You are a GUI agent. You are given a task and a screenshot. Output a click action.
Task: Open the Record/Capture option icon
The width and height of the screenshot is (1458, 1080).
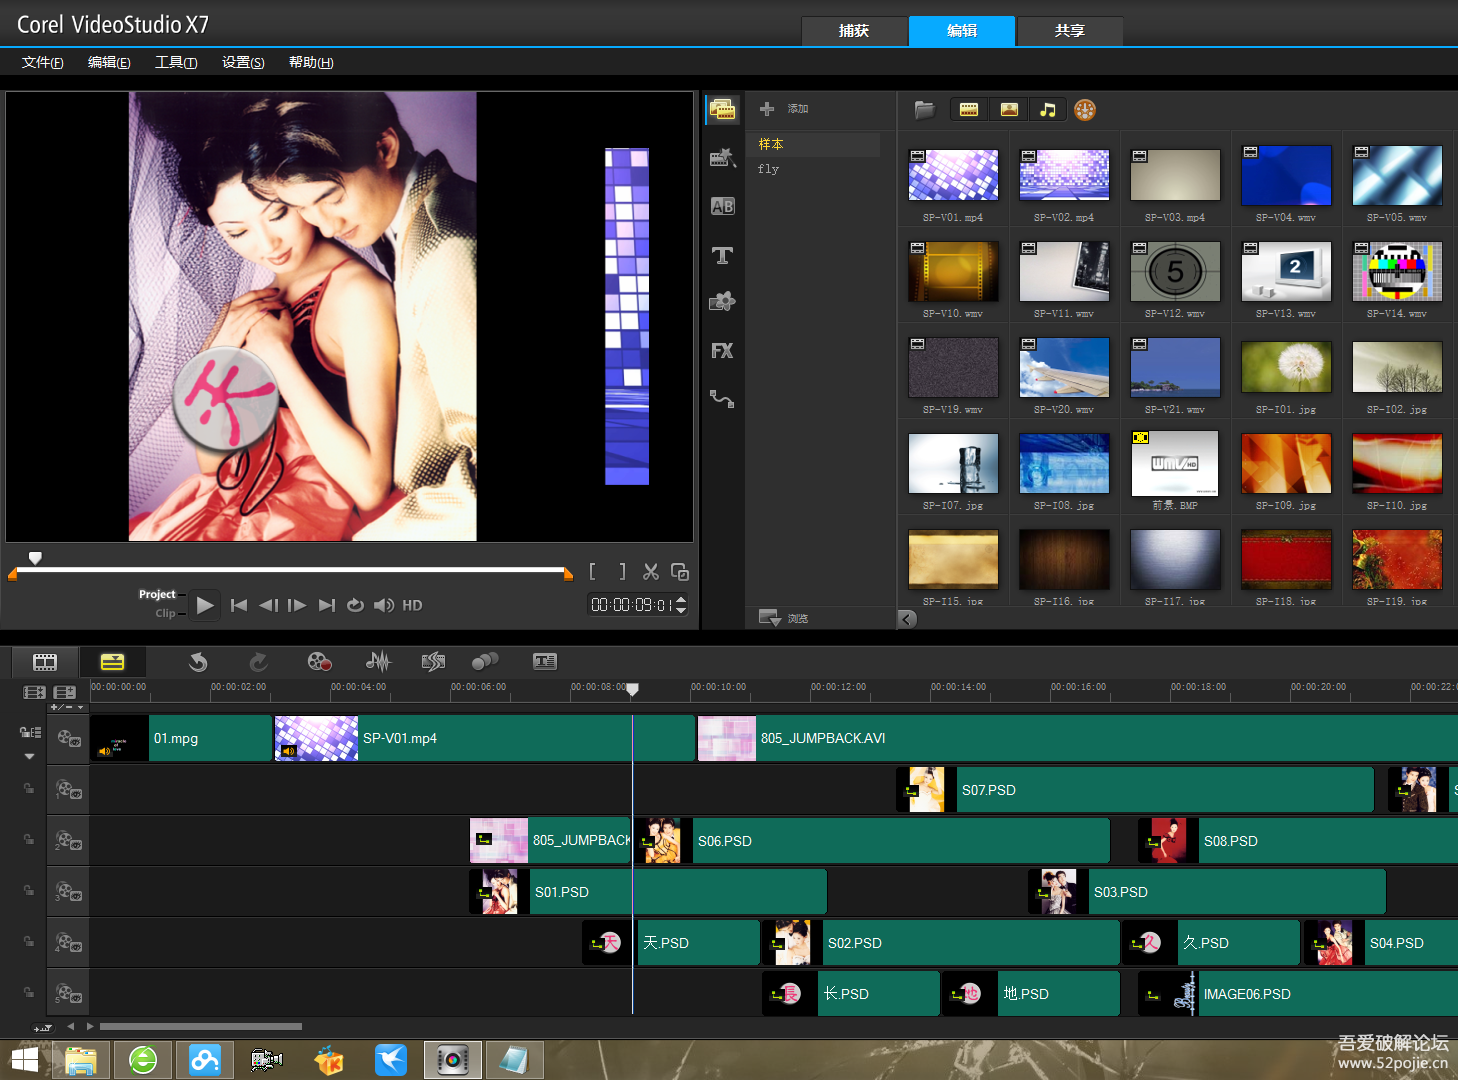(319, 662)
